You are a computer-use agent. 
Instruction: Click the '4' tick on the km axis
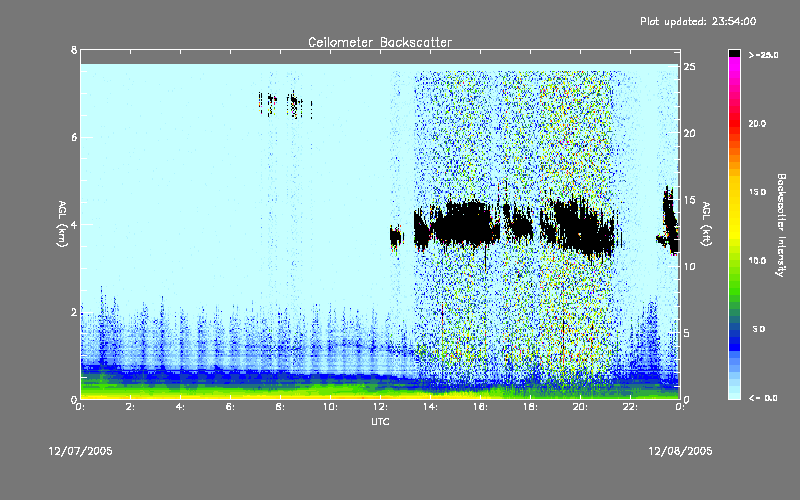click(74, 224)
